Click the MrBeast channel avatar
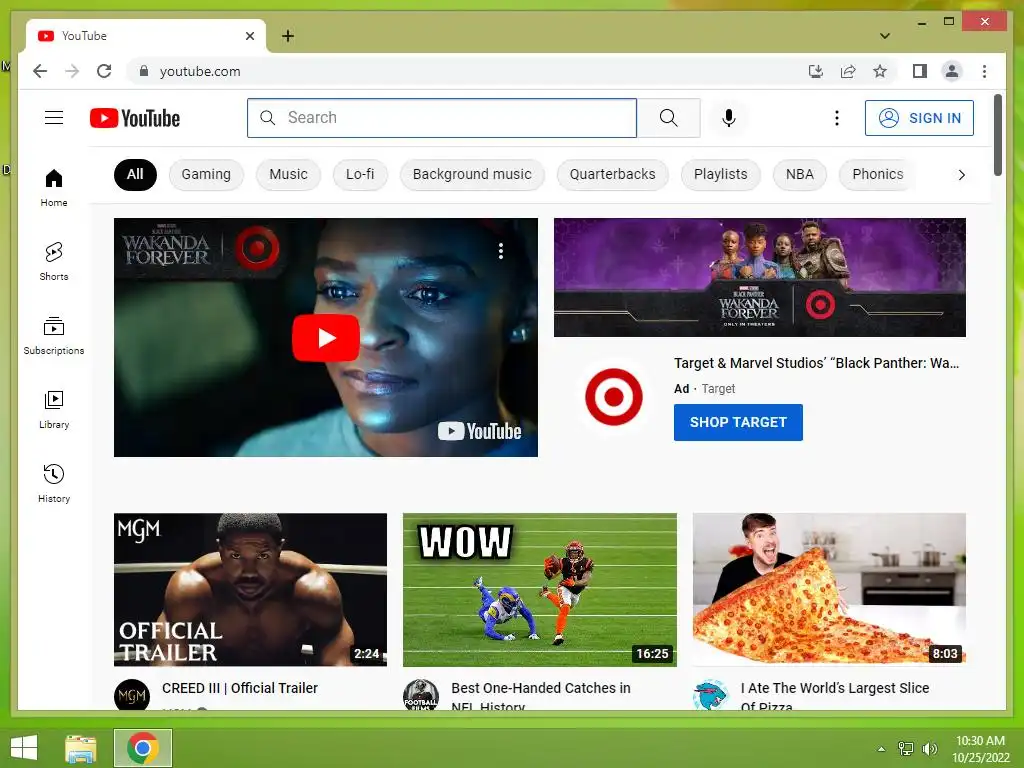Screen dimensions: 1024x768 [x=711, y=694]
